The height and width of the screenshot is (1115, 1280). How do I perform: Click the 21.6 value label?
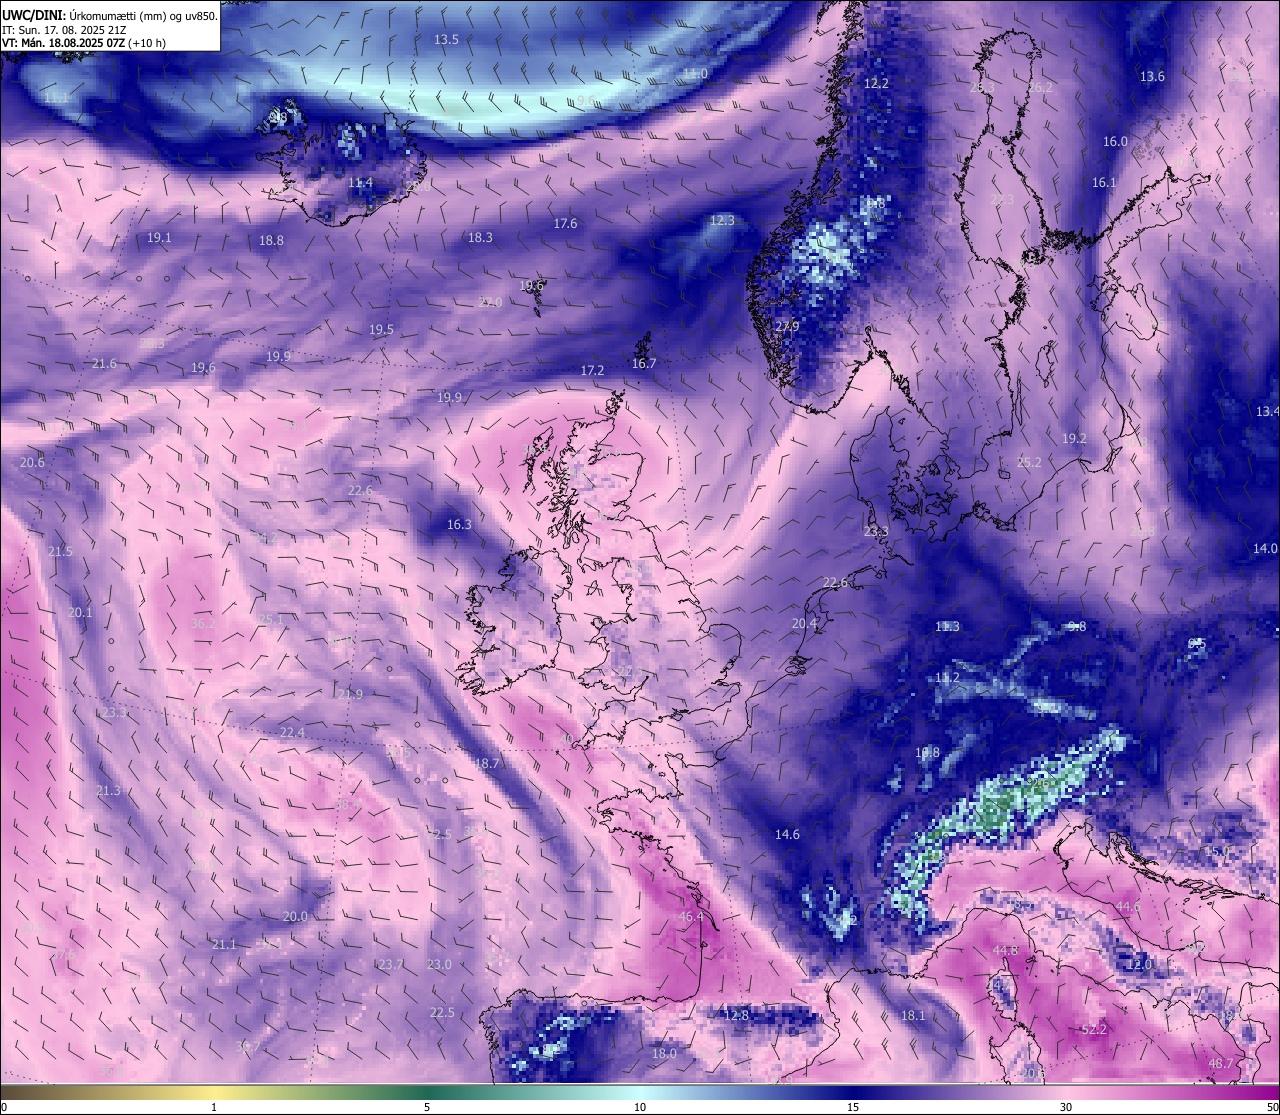click(x=104, y=363)
